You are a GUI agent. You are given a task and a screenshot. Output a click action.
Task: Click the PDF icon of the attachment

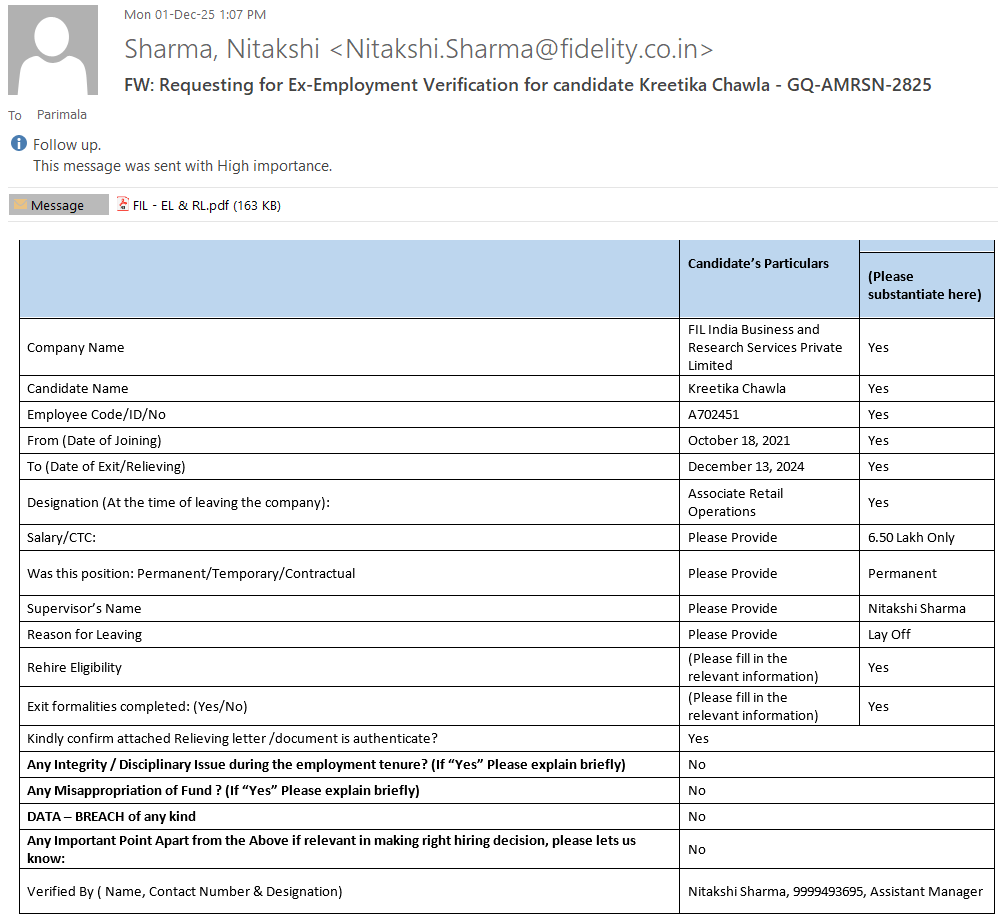pyautogui.click(x=123, y=204)
